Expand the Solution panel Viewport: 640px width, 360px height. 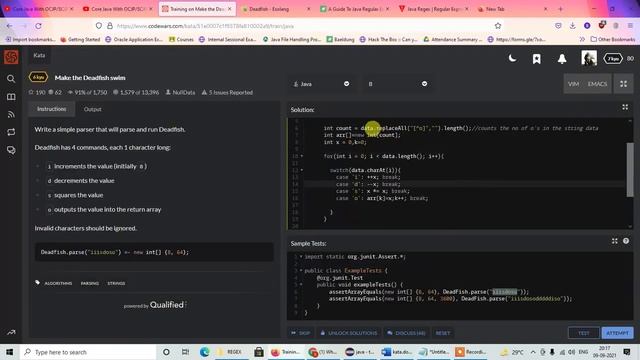click(x=625, y=107)
